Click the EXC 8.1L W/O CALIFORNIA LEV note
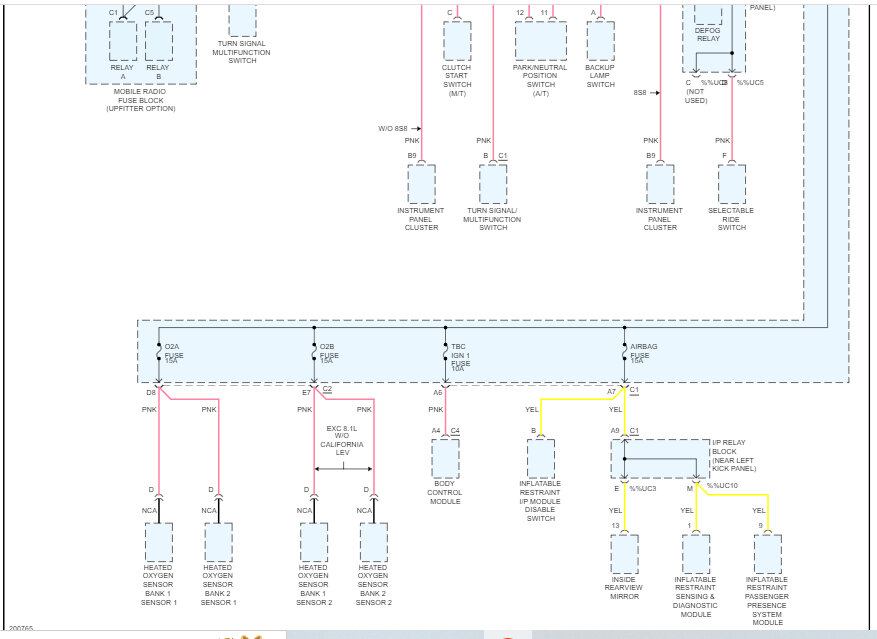This screenshot has height=639, width=877. [342, 440]
